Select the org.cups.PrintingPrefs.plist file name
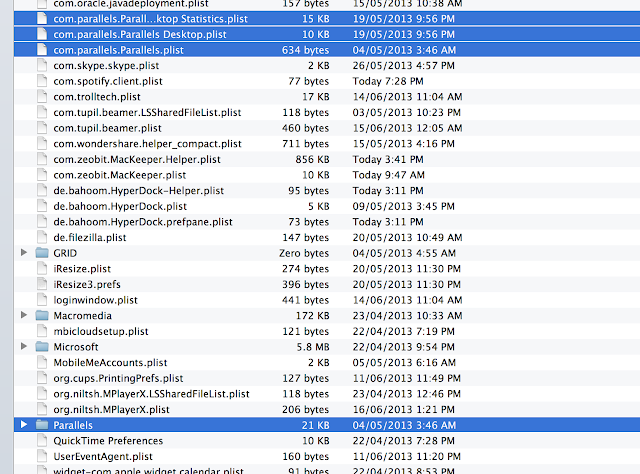 coord(118,378)
